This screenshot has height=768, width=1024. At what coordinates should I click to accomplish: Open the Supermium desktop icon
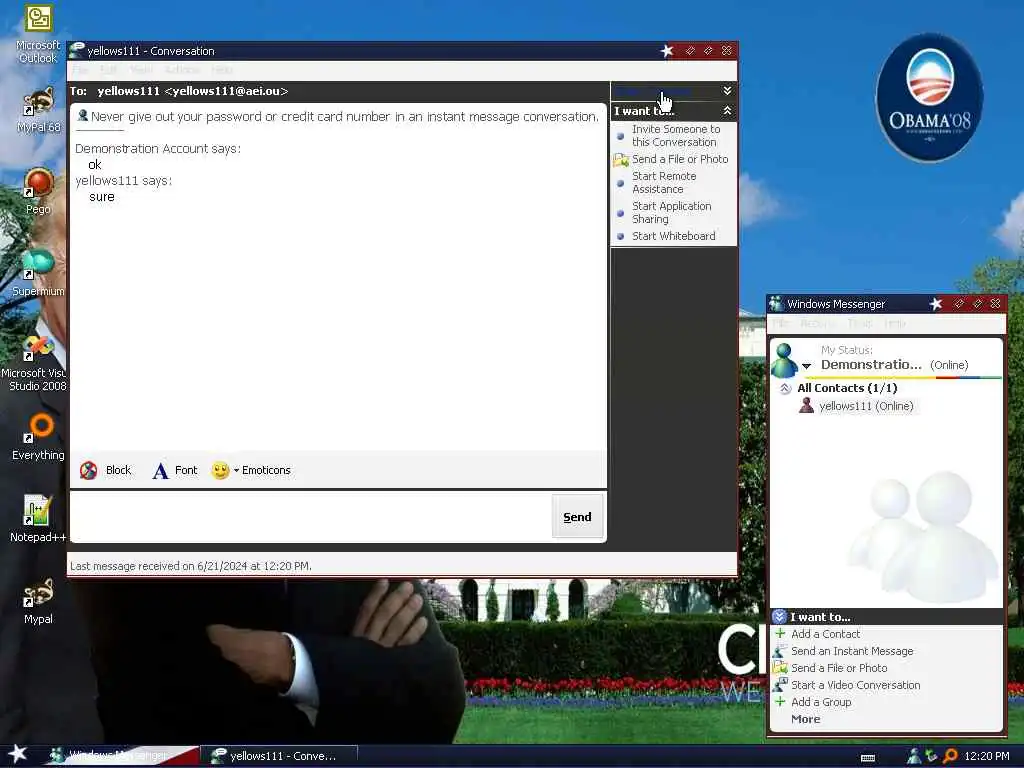(38, 273)
